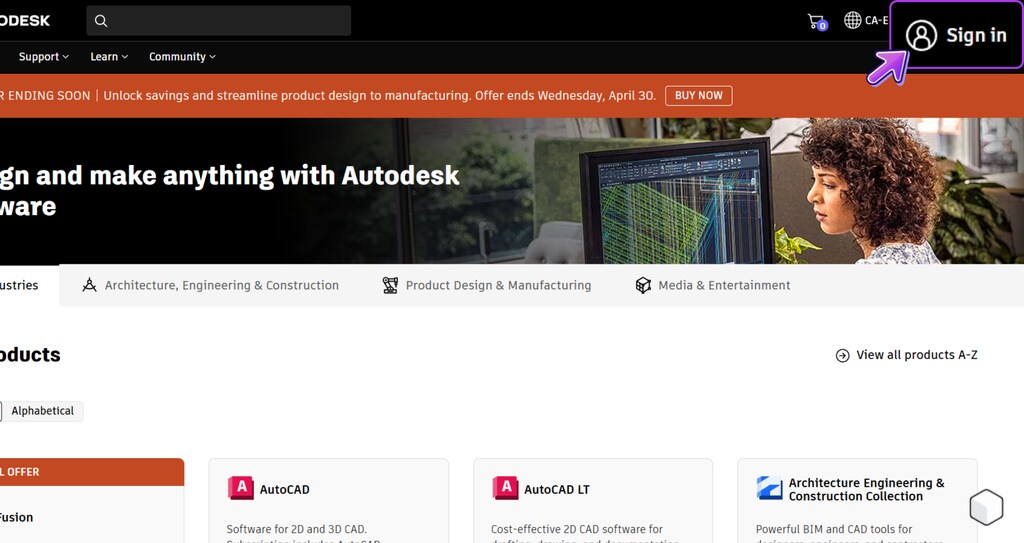The width and height of the screenshot is (1024, 543).
Task: Open Architecture, Engineering & Construction tab
Action: 210,285
